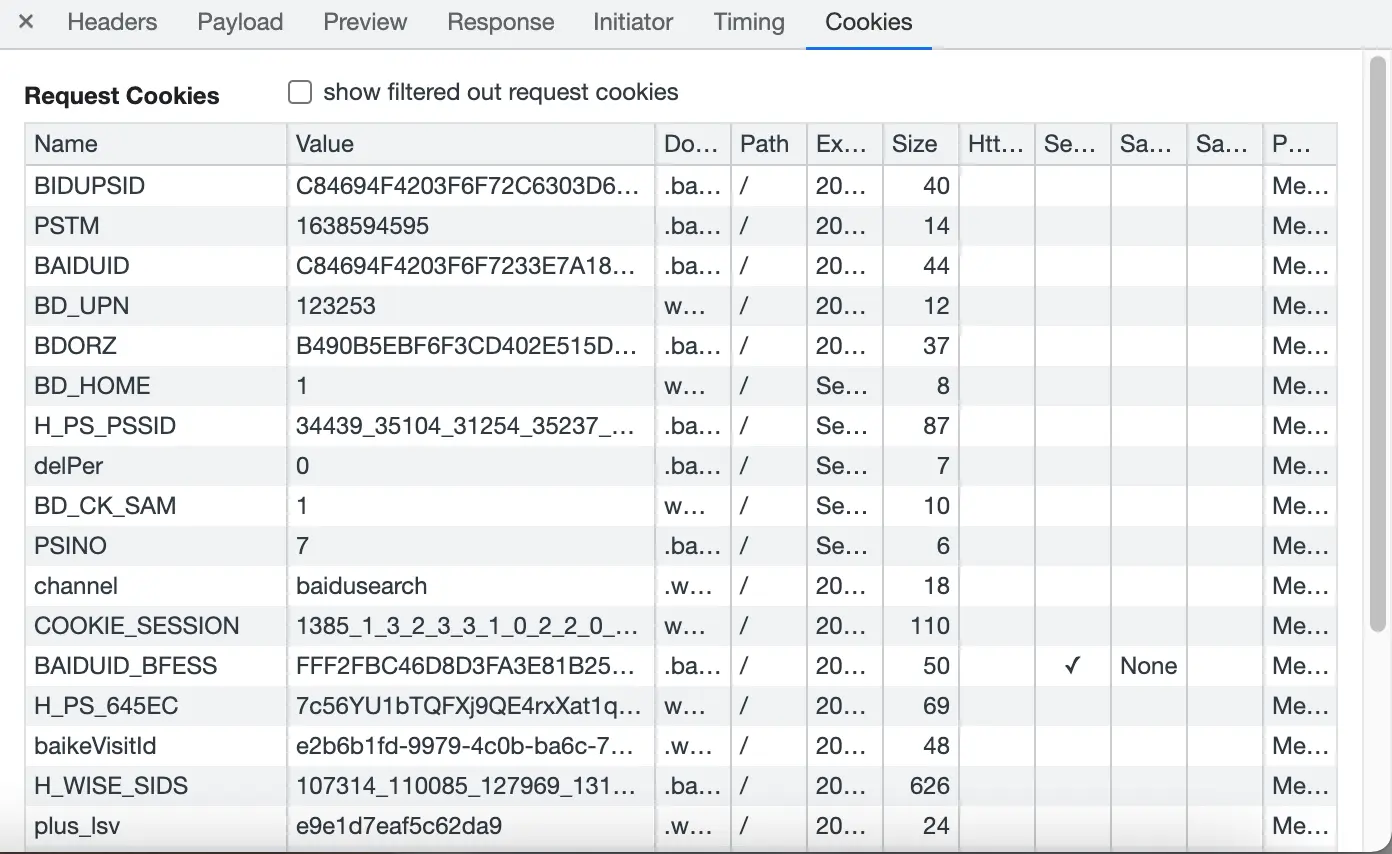Select the plus_lsv cookie name
The image size is (1392, 854).
click(77, 826)
